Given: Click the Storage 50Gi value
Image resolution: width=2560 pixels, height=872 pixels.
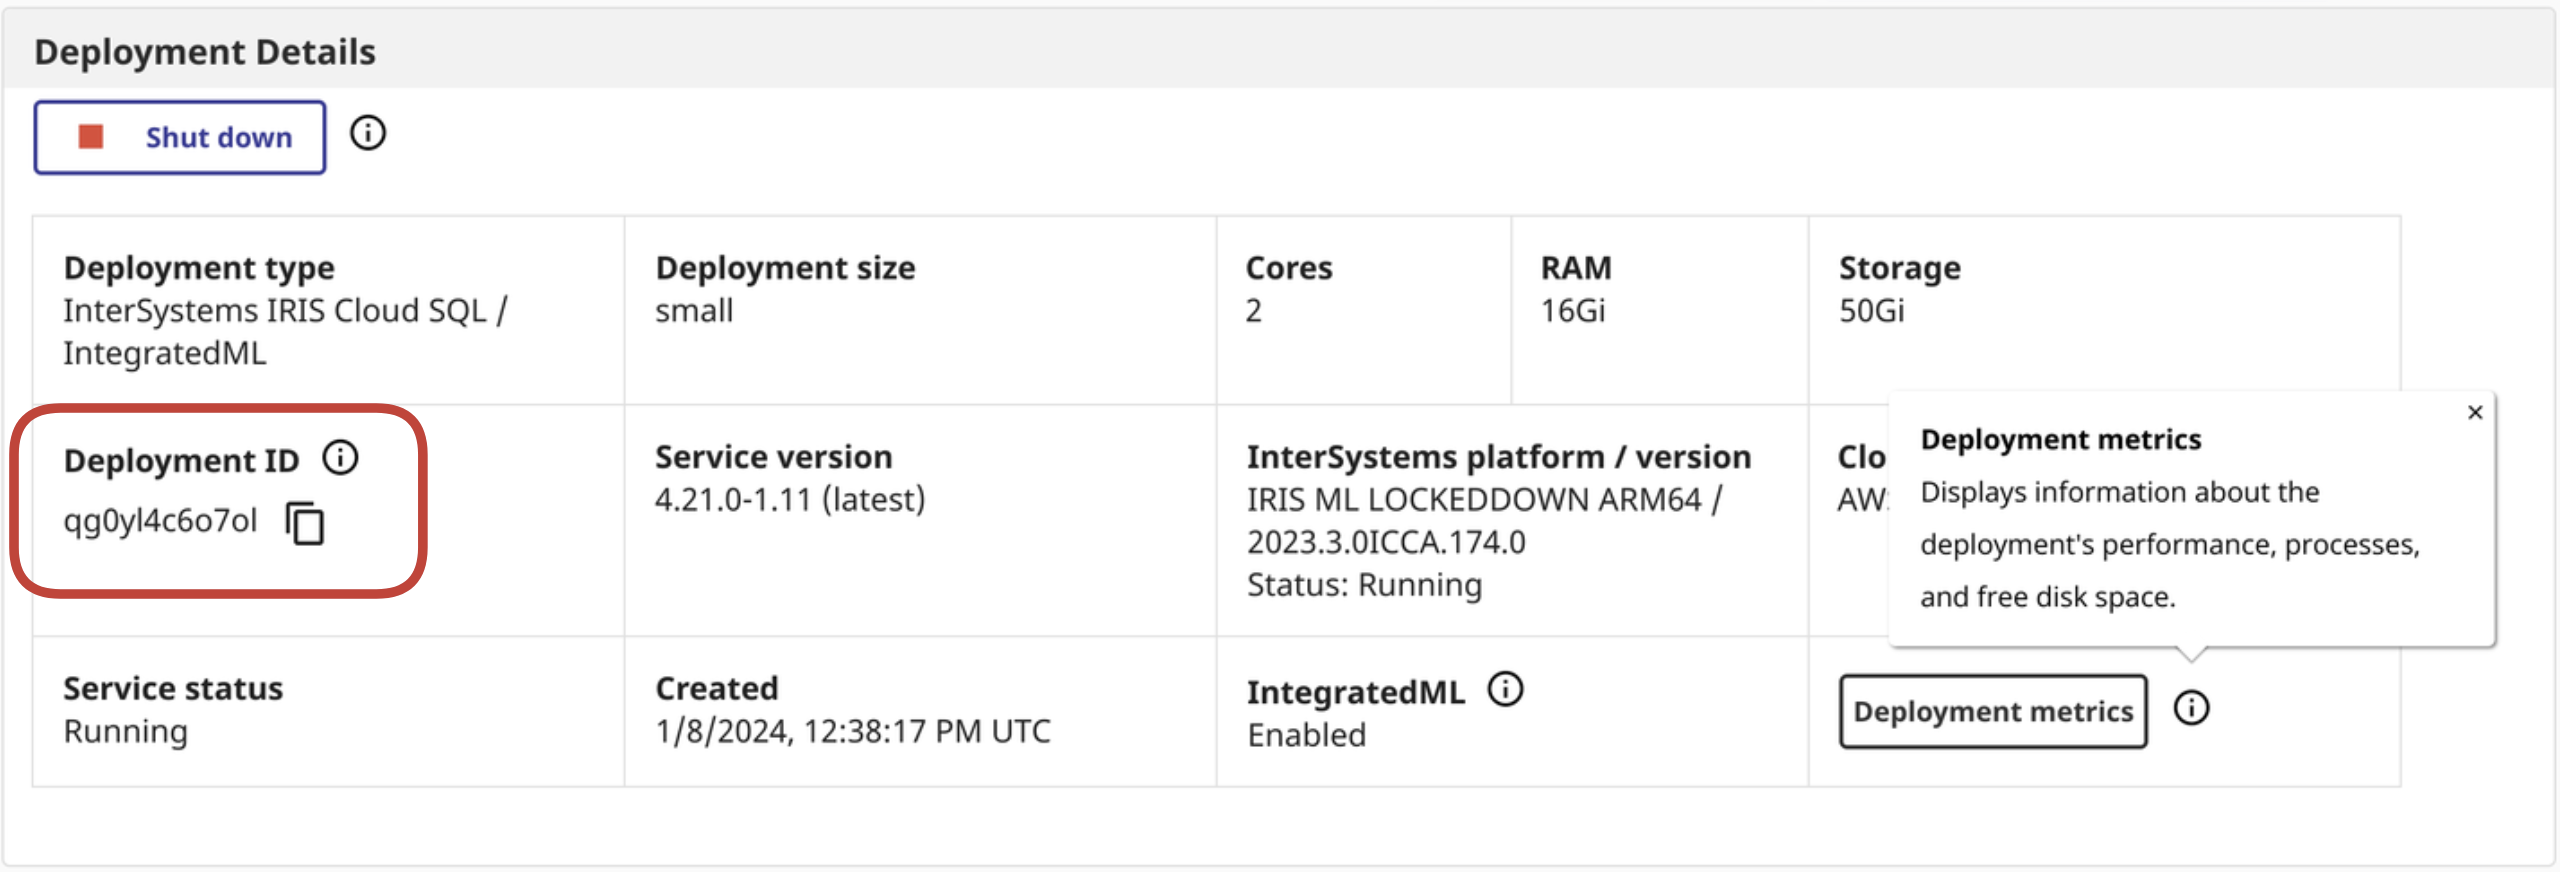Looking at the screenshot, I should click(x=1871, y=311).
